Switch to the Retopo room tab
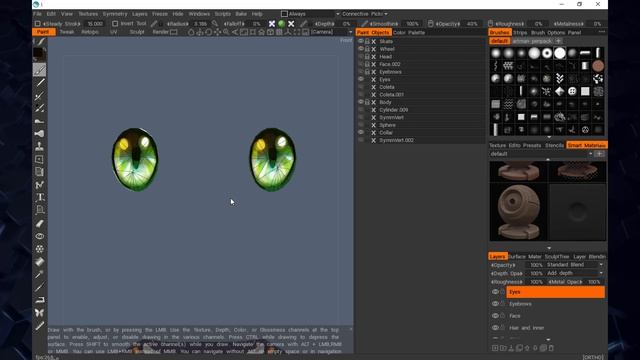640x360 pixels. click(90, 32)
